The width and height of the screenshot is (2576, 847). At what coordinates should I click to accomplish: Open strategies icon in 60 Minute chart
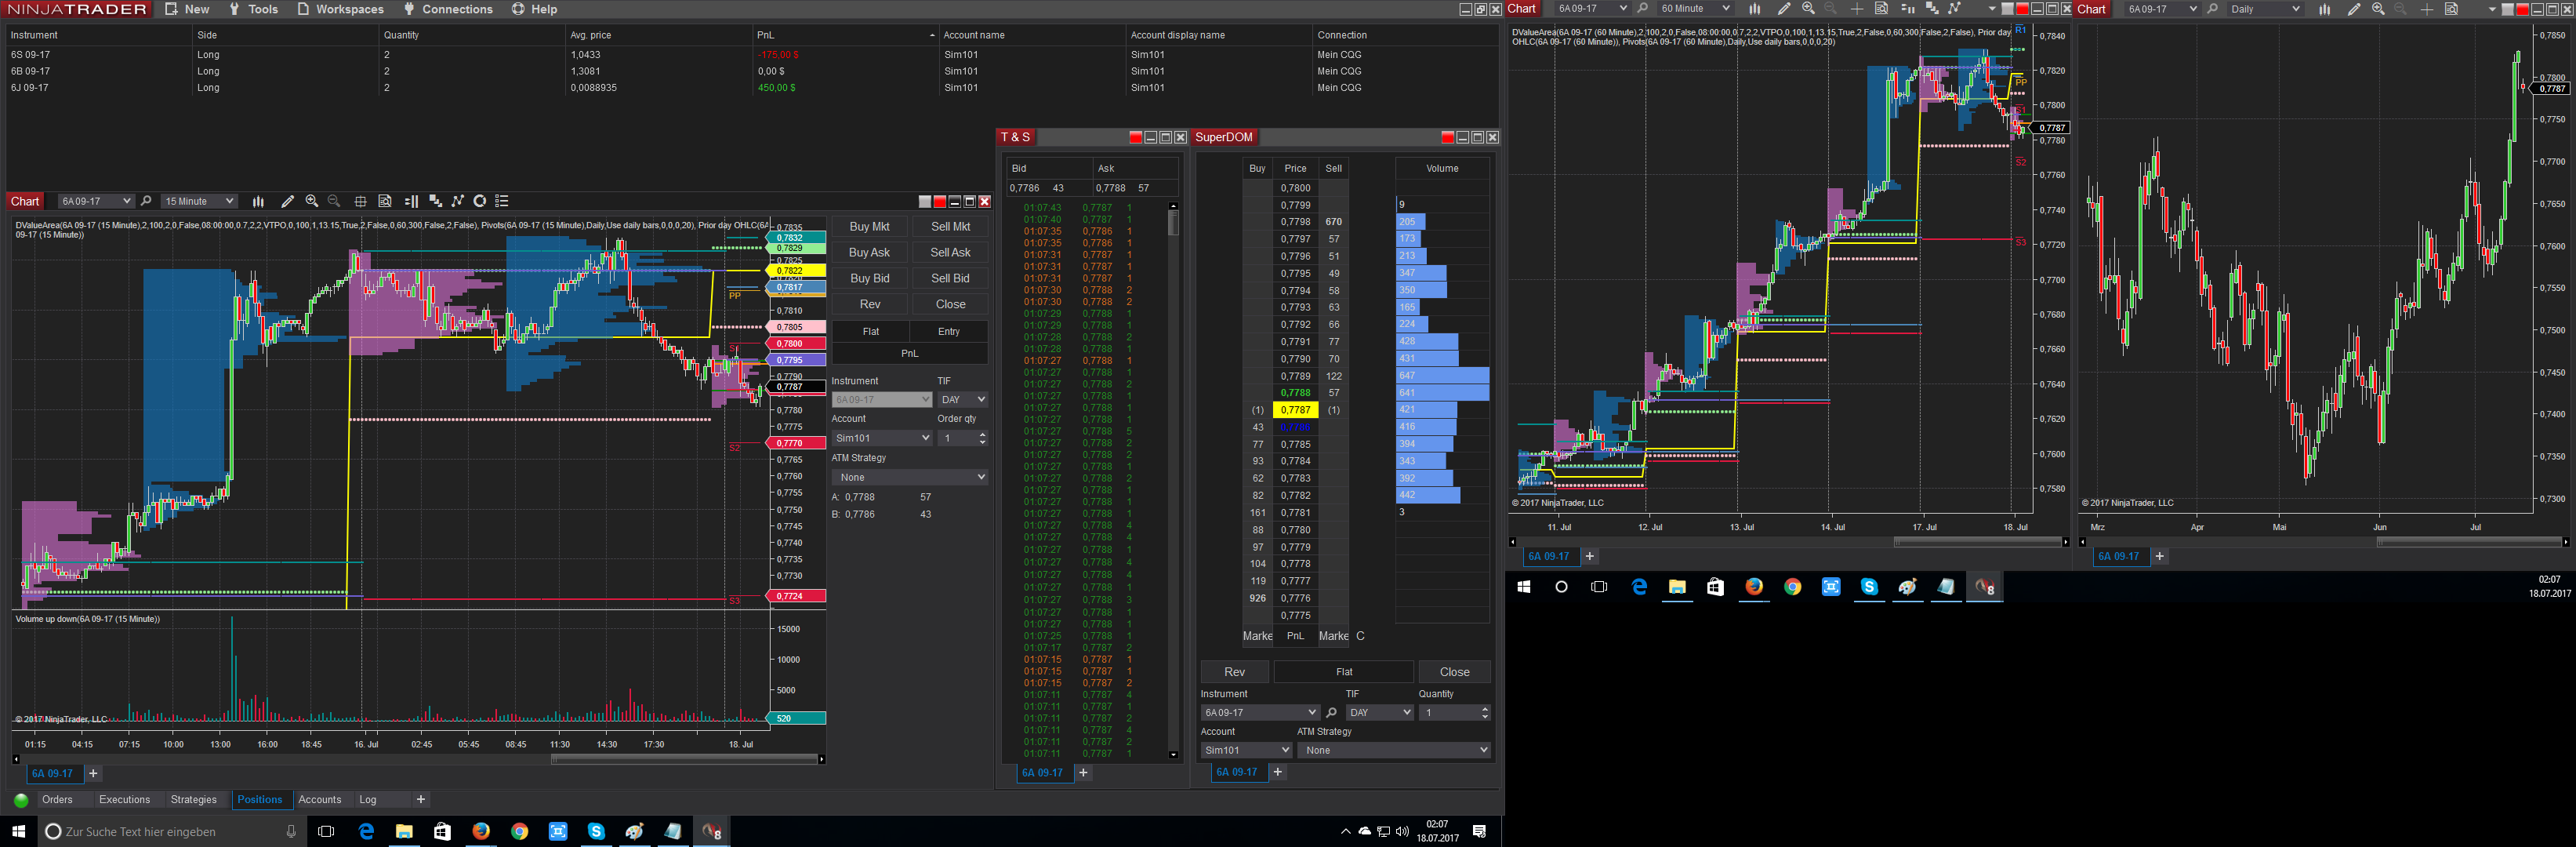[x=1954, y=9]
